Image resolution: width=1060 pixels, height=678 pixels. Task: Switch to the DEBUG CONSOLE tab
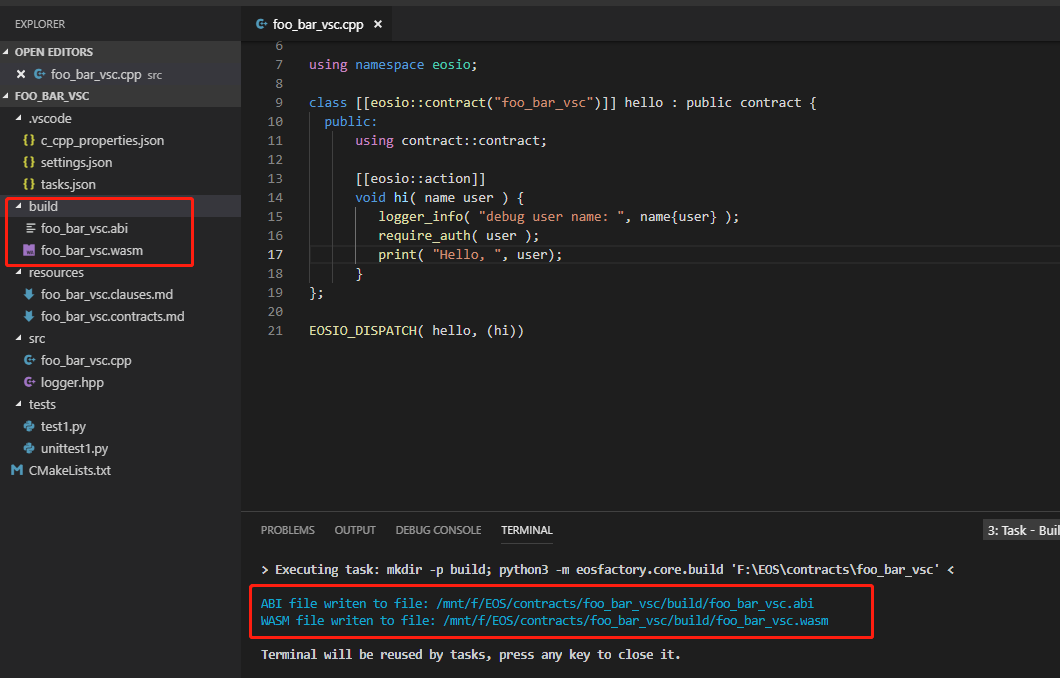pyautogui.click(x=438, y=530)
